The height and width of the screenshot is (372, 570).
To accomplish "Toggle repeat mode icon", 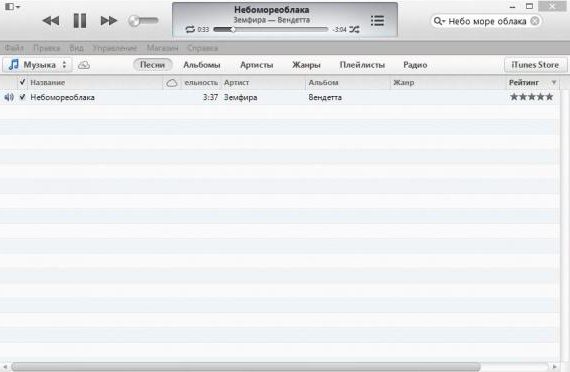I will pyautogui.click(x=190, y=29).
